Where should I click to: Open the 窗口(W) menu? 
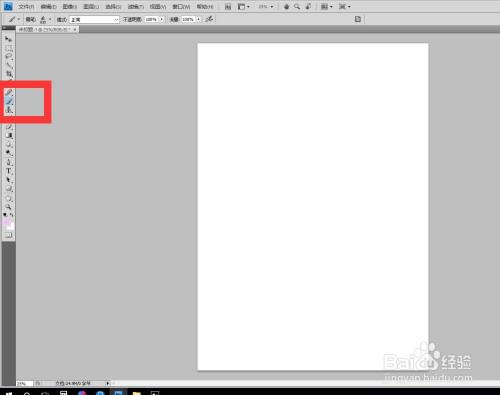181,7
